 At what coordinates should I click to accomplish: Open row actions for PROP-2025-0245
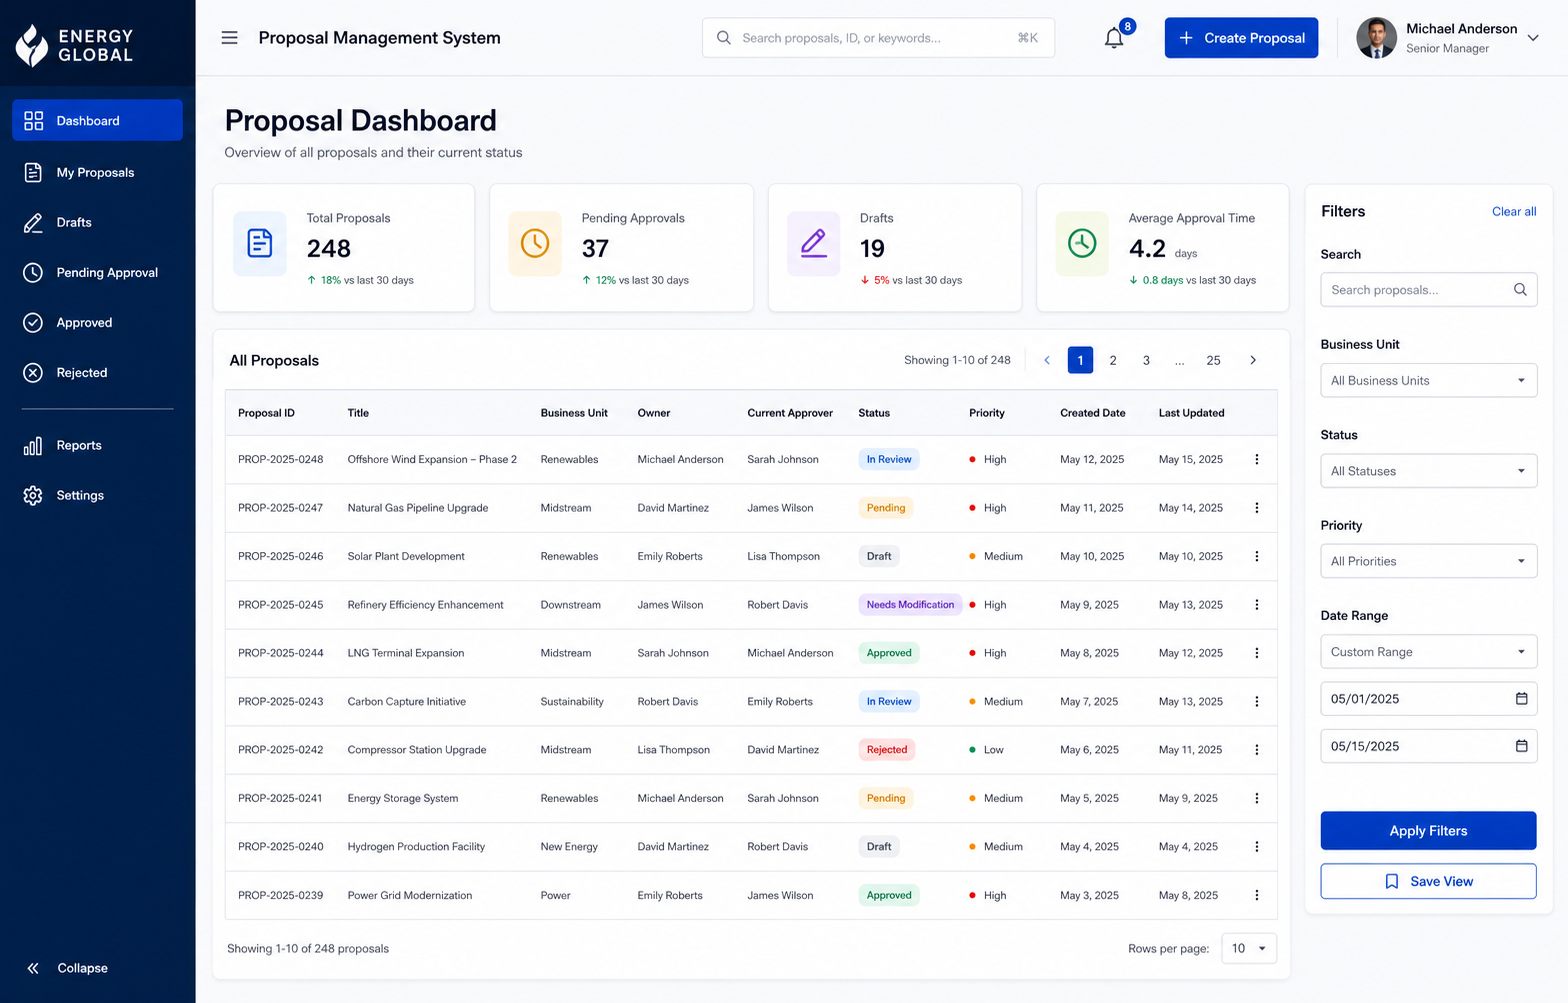[1257, 605]
